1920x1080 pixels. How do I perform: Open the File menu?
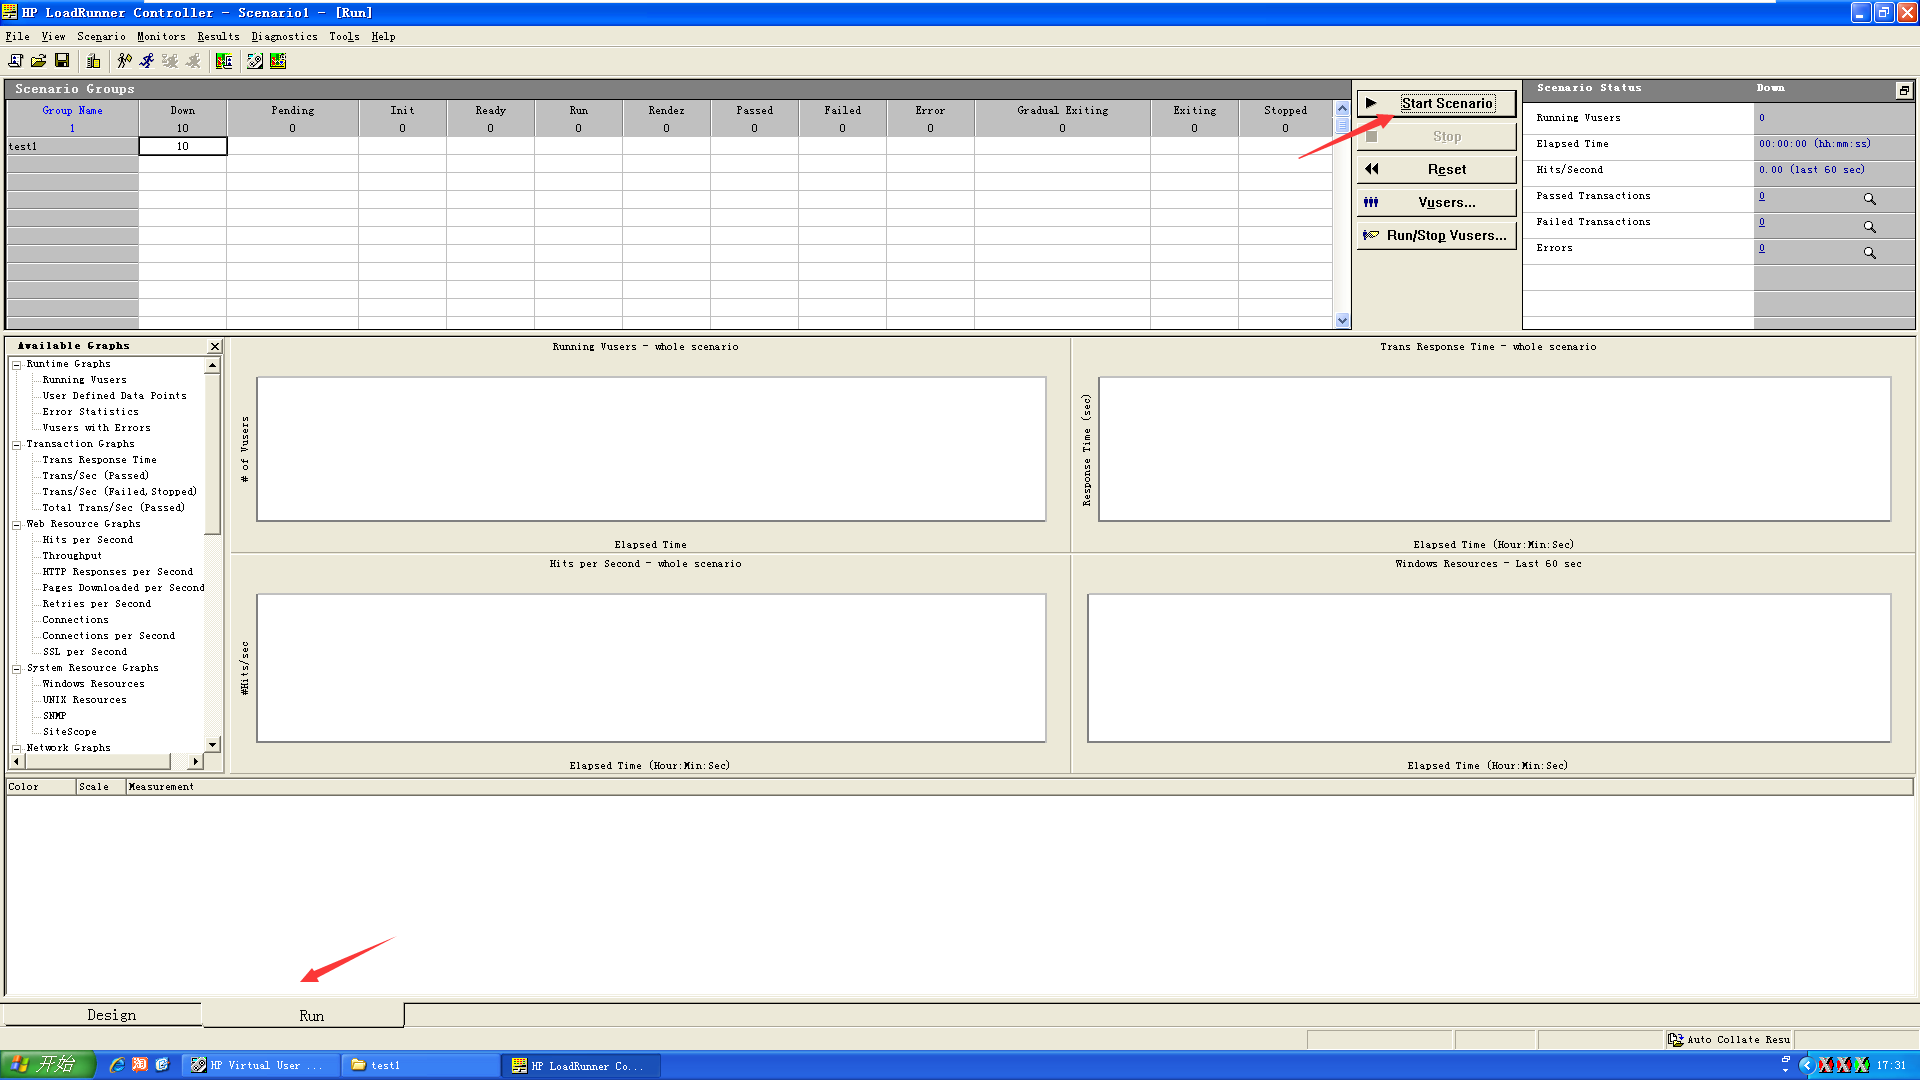tap(18, 37)
